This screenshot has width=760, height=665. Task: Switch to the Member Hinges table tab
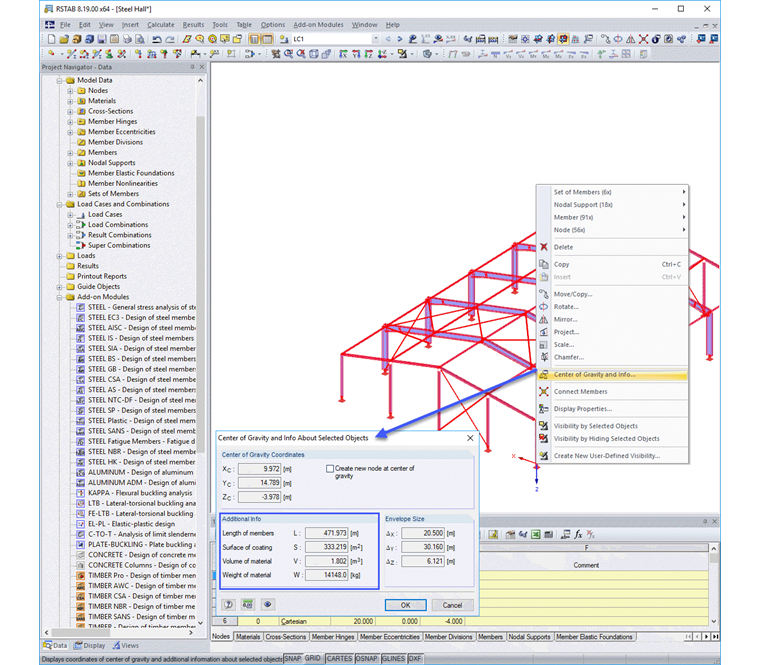click(333, 636)
